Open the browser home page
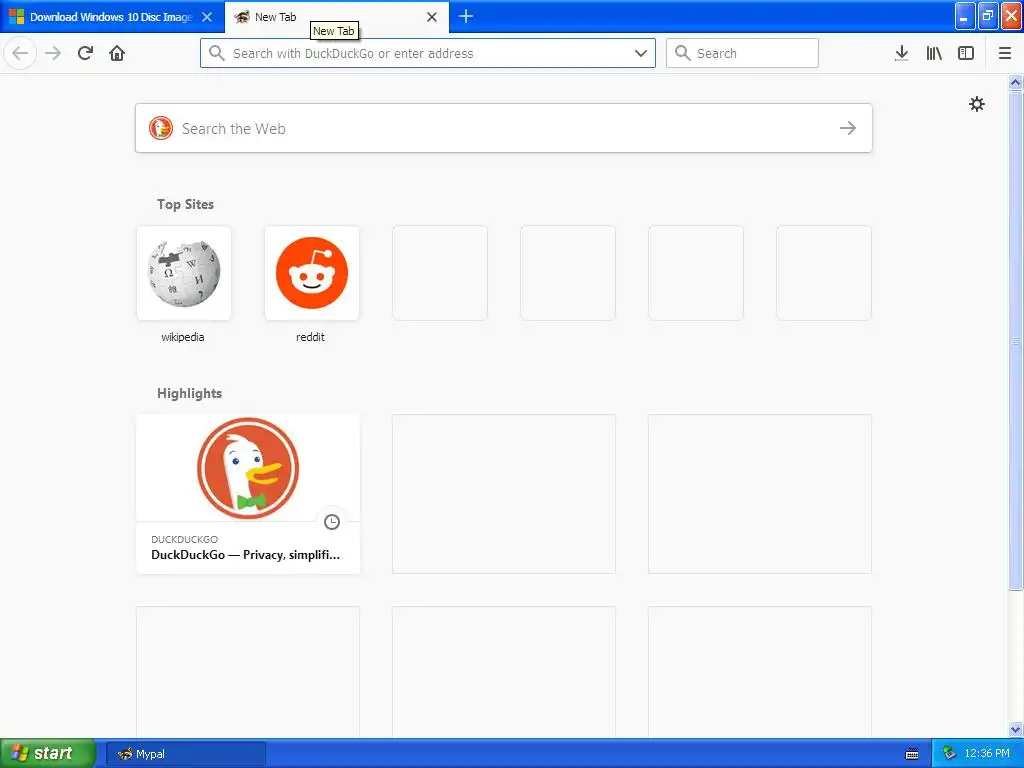Viewport: 1024px width, 768px height. click(x=117, y=53)
